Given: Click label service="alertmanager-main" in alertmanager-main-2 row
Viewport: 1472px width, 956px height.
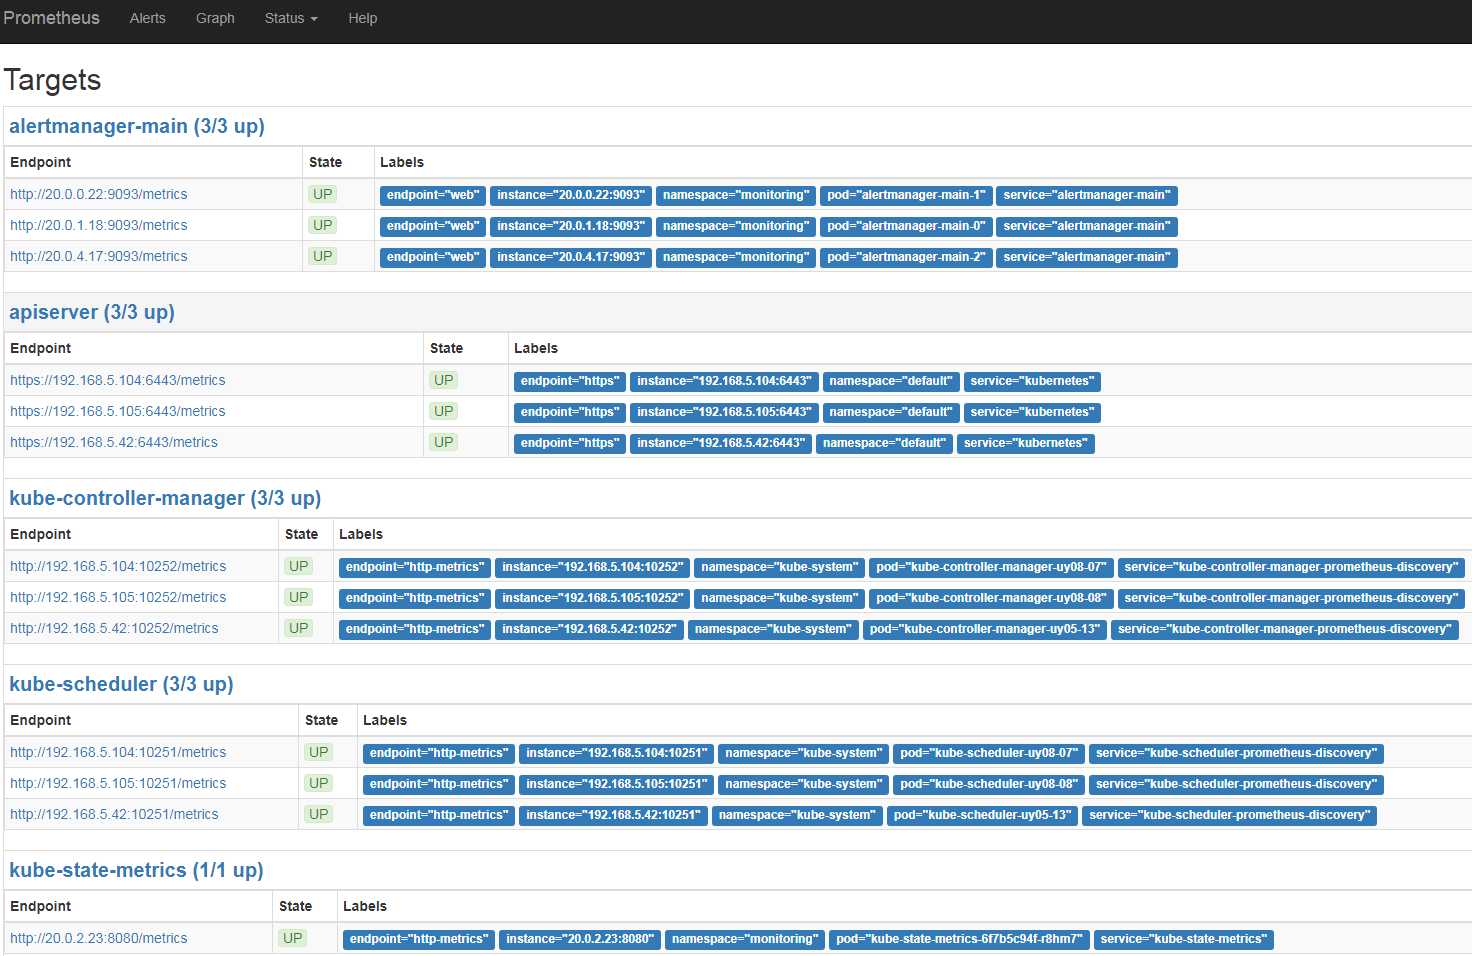Looking at the screenshot, I should pyautogui.click(x=1087, y=257).
